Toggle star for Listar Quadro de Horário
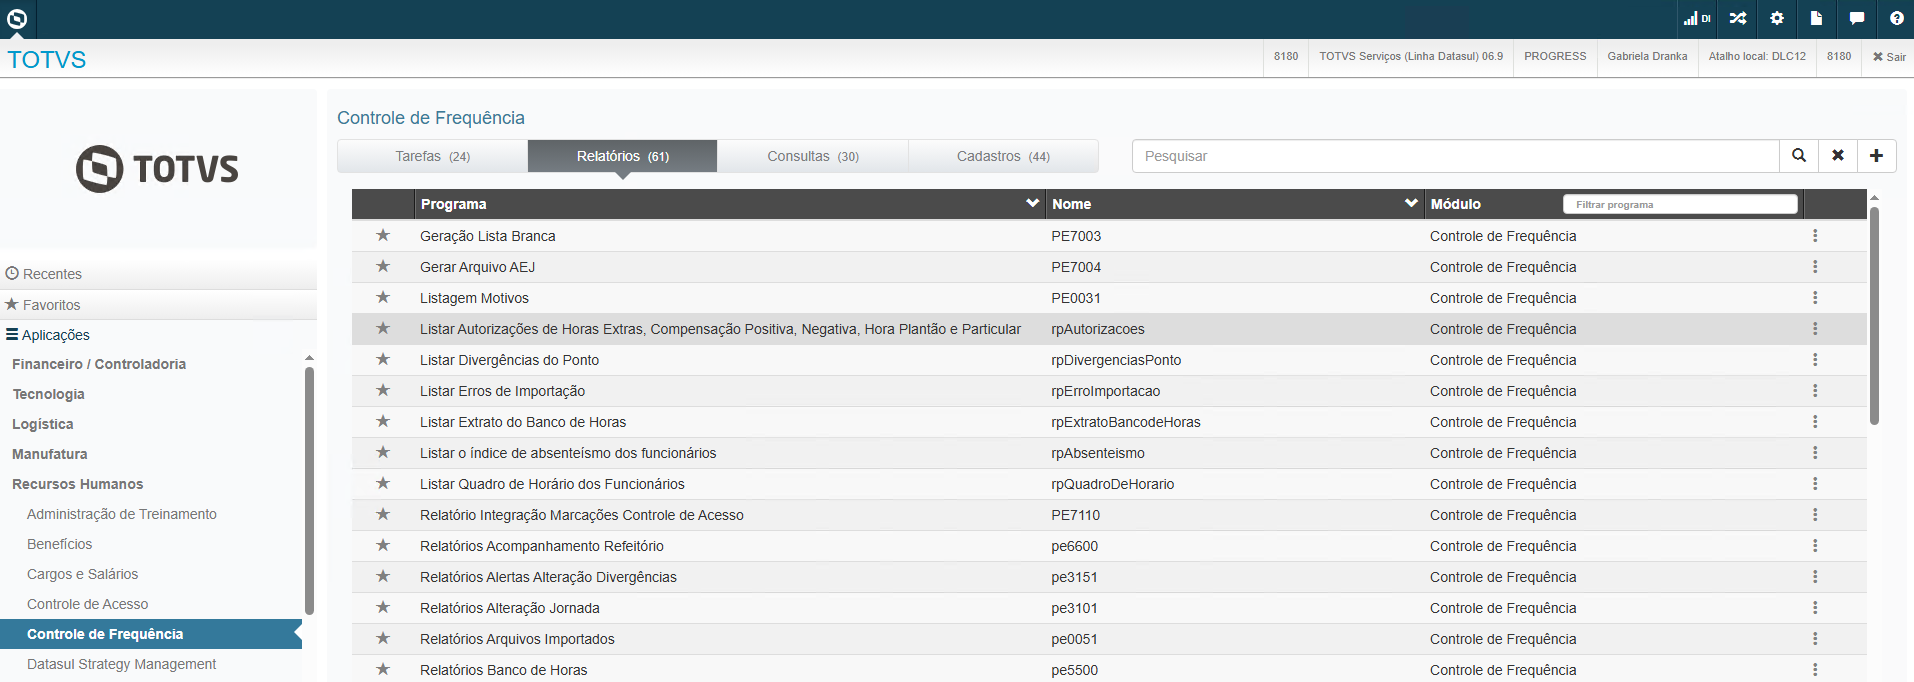The height and width of the screenshot is (682, 1914). 383,483
